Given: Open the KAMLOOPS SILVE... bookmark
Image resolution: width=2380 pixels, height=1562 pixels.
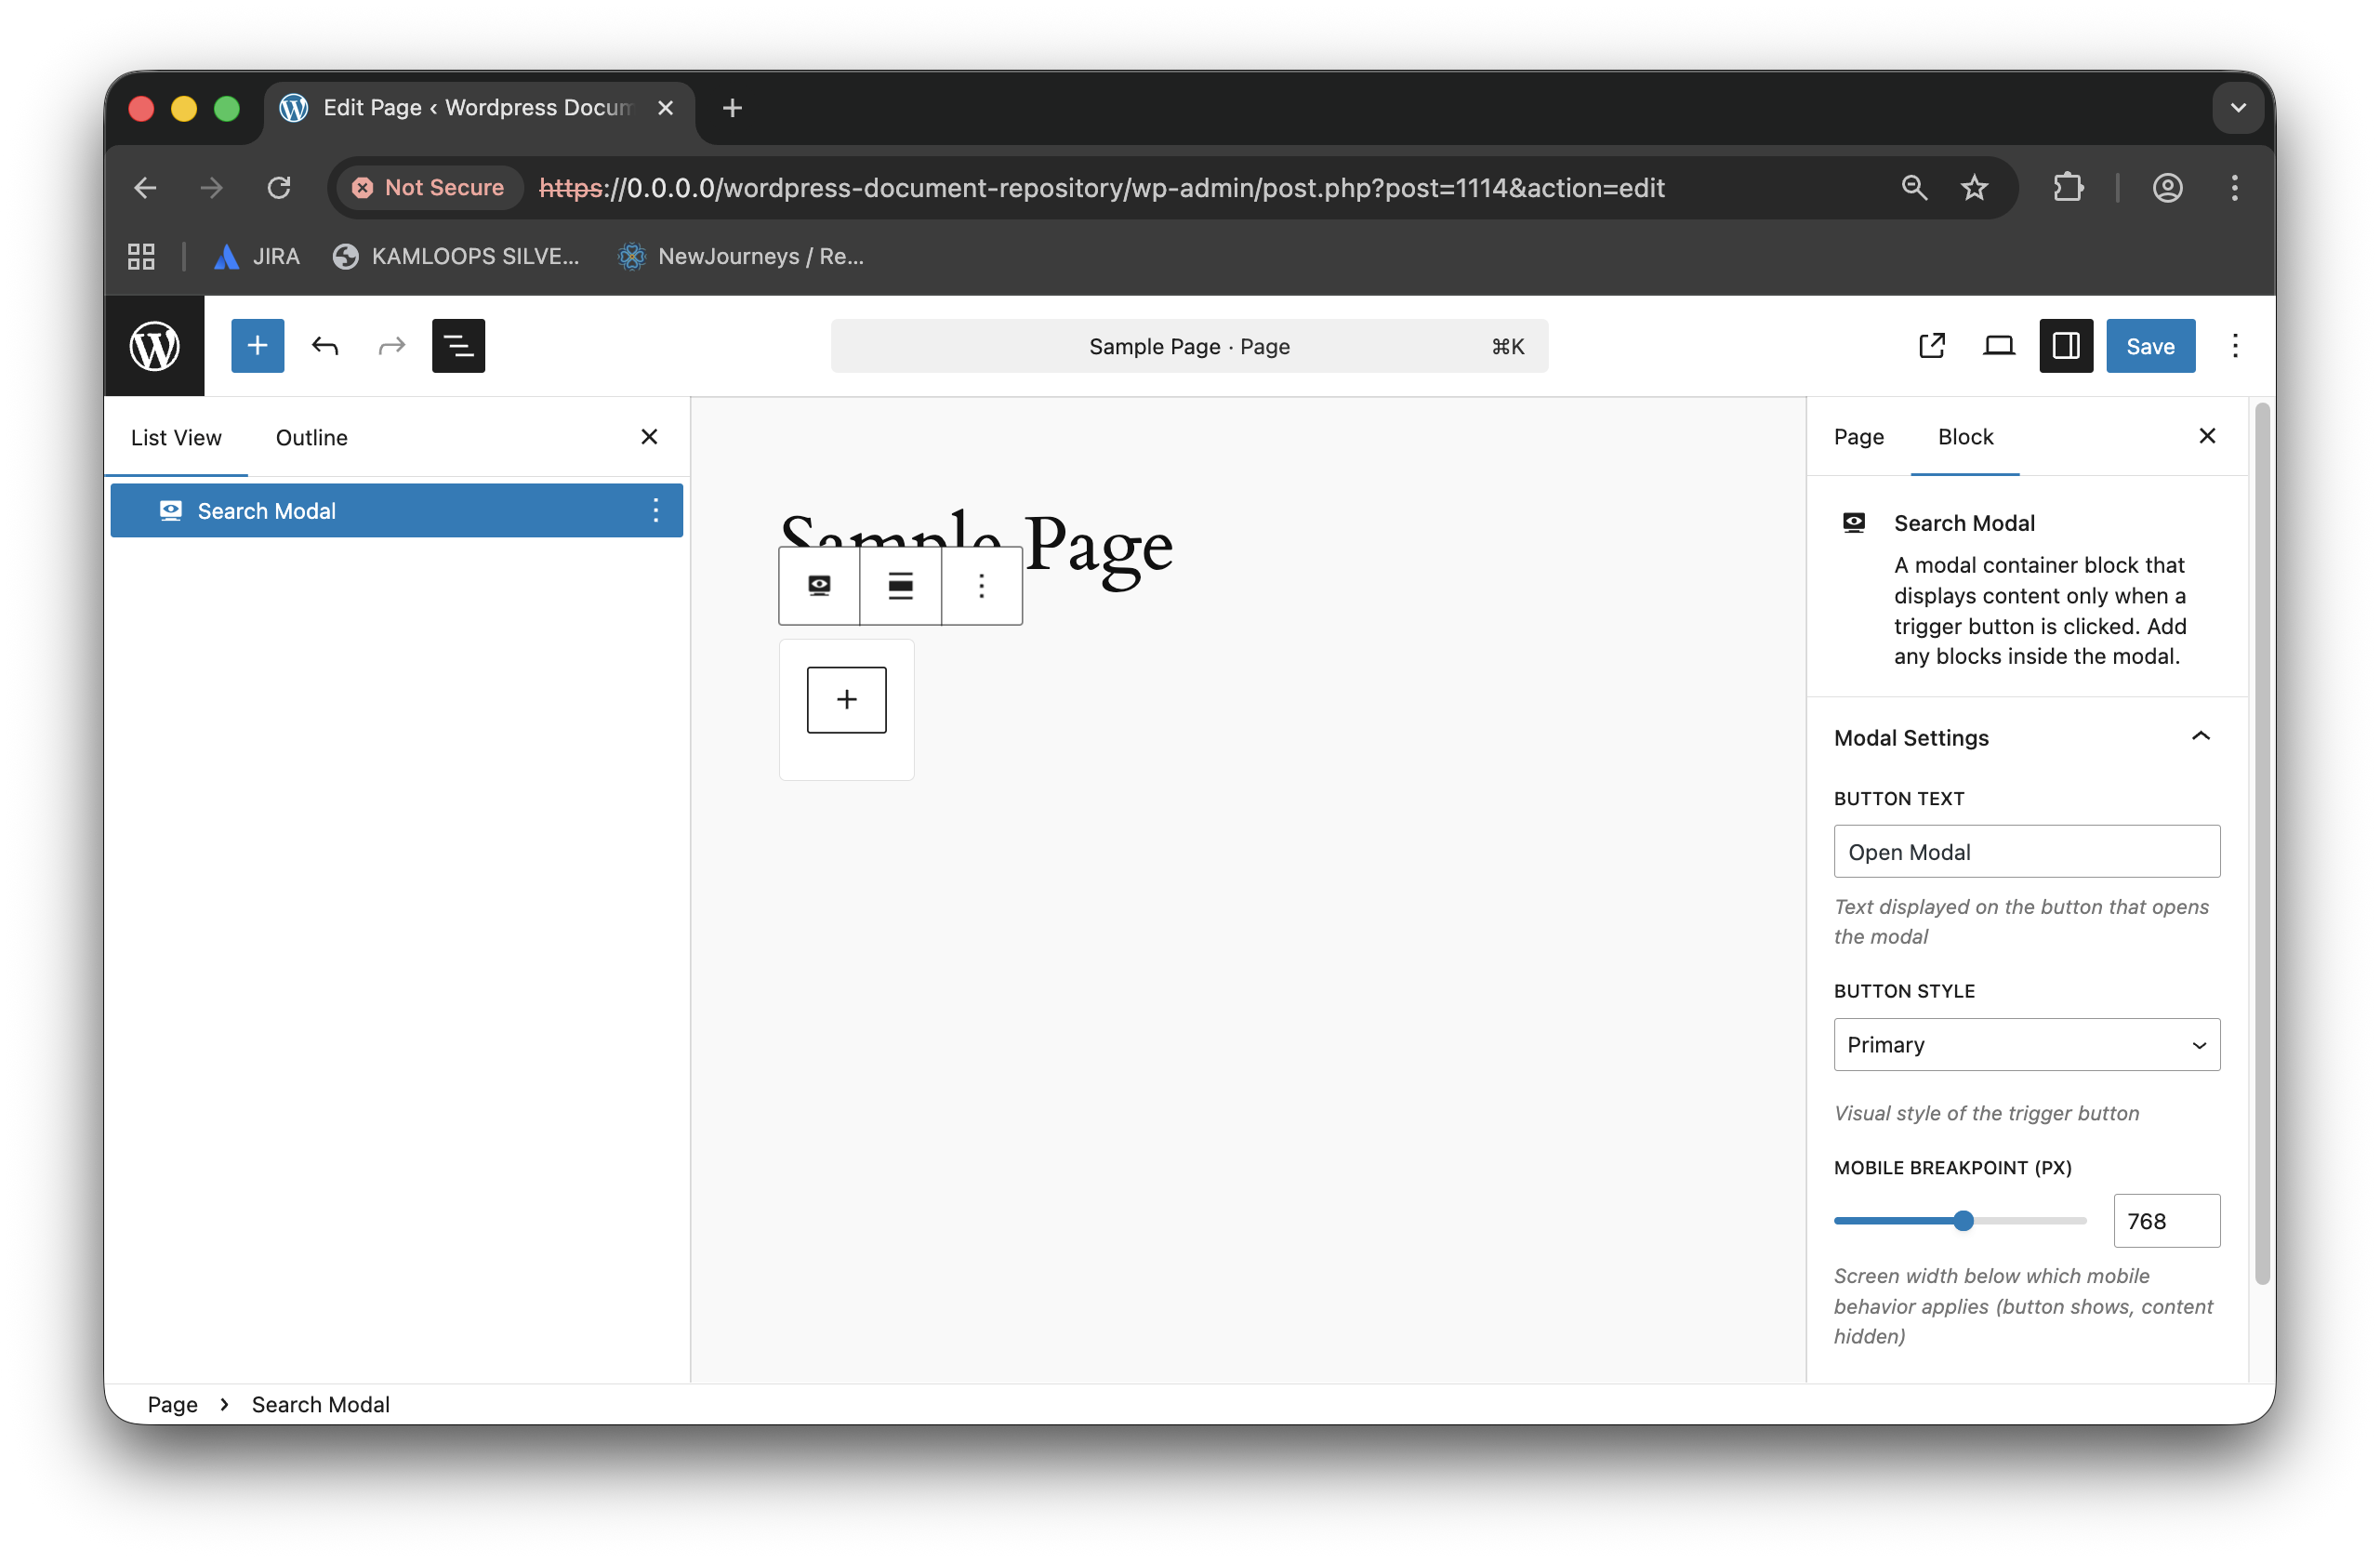Looking at the screenshot, I should (455, 257).
